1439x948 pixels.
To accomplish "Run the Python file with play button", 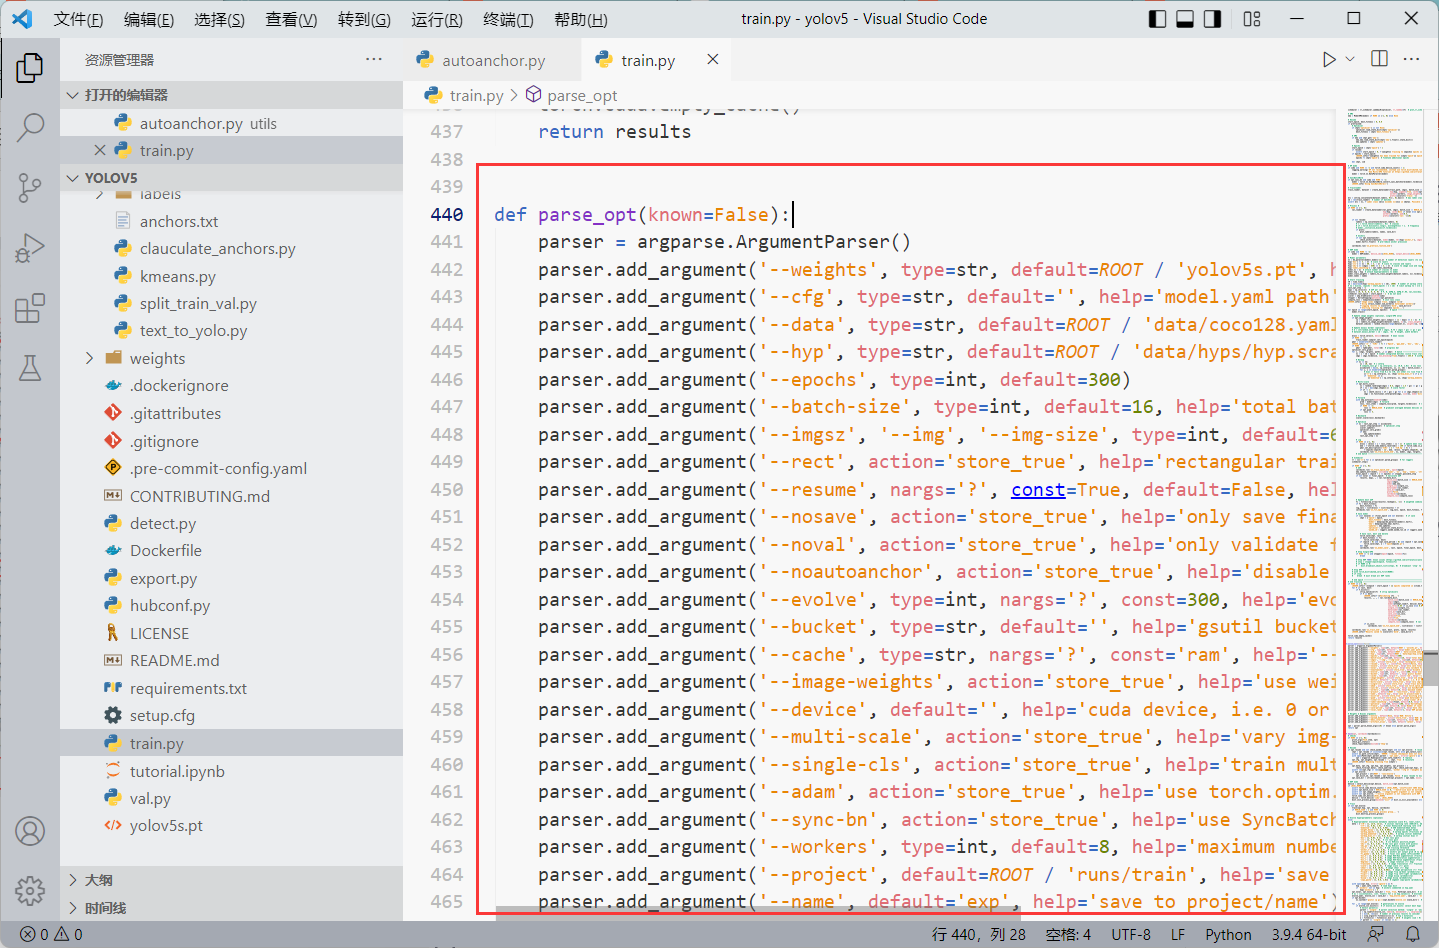I will pos(1329,60).
